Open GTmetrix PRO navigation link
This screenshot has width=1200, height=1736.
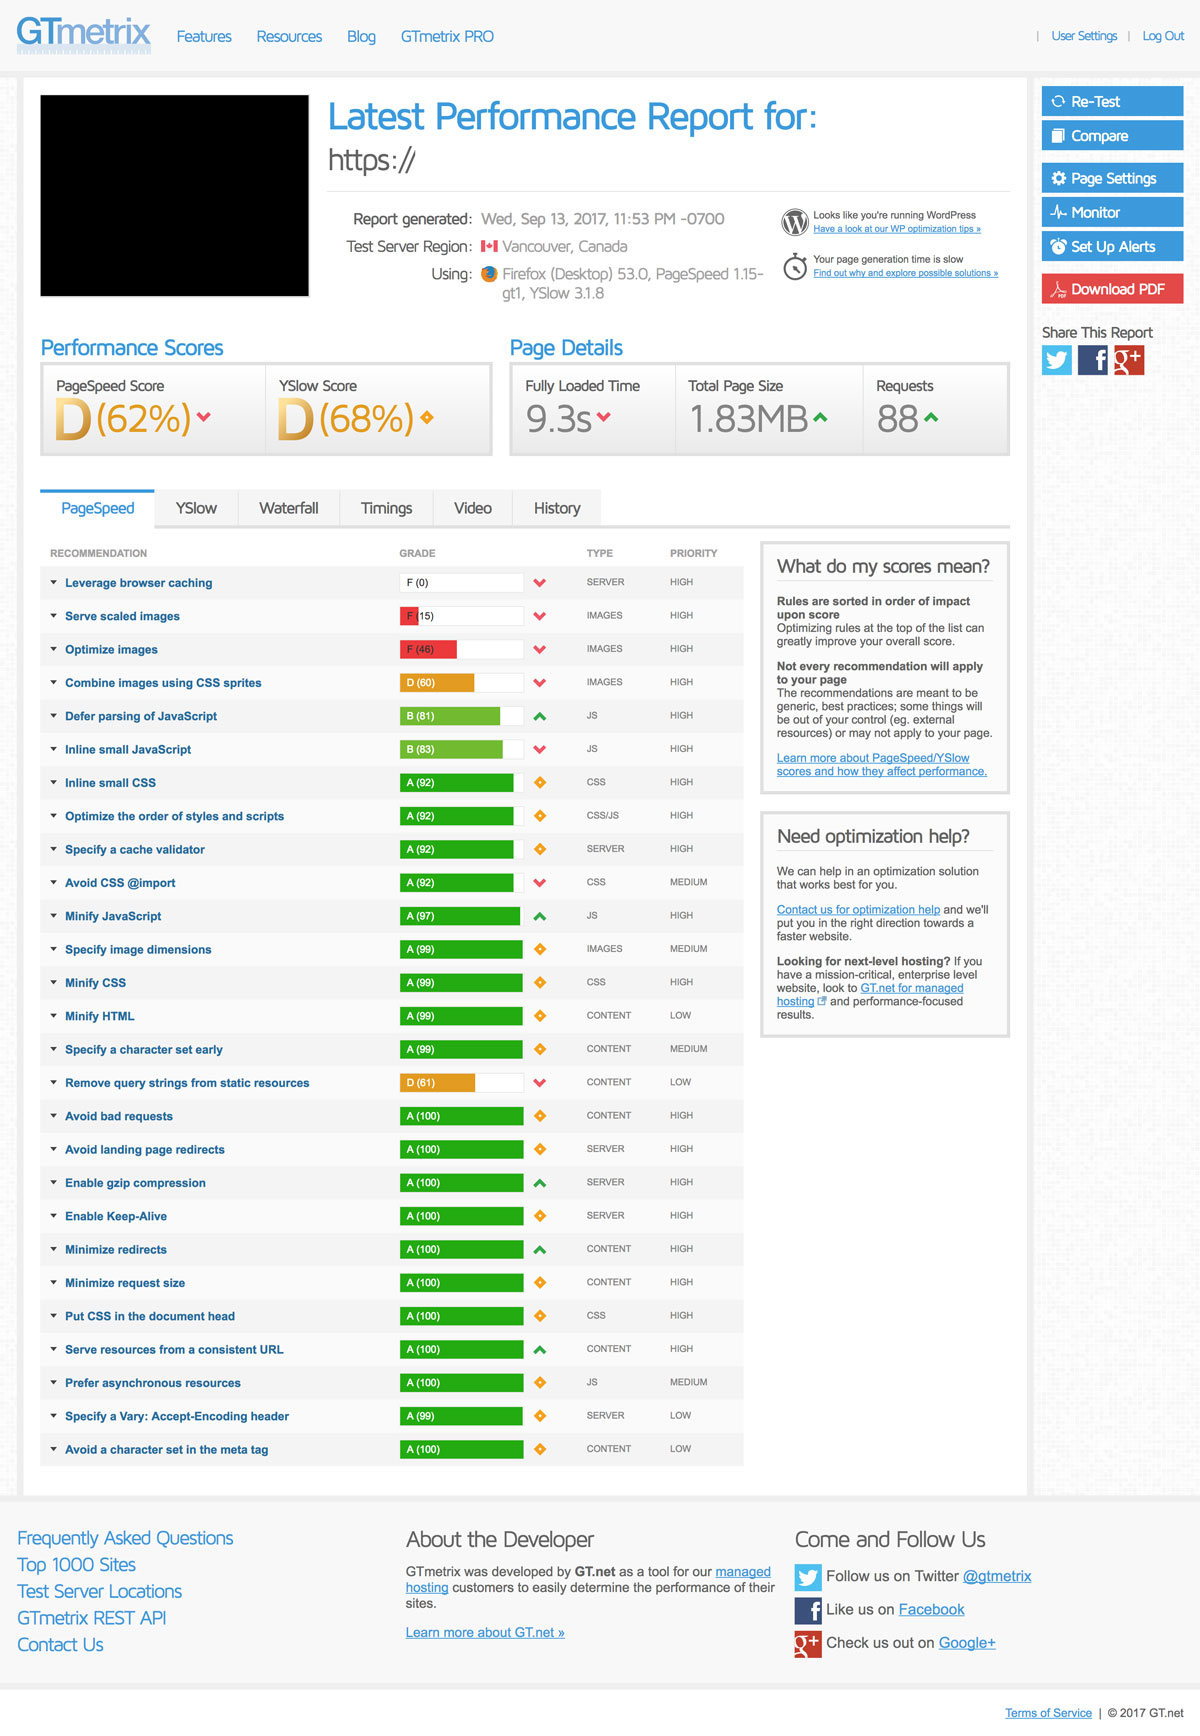click(x=447, y=36)
